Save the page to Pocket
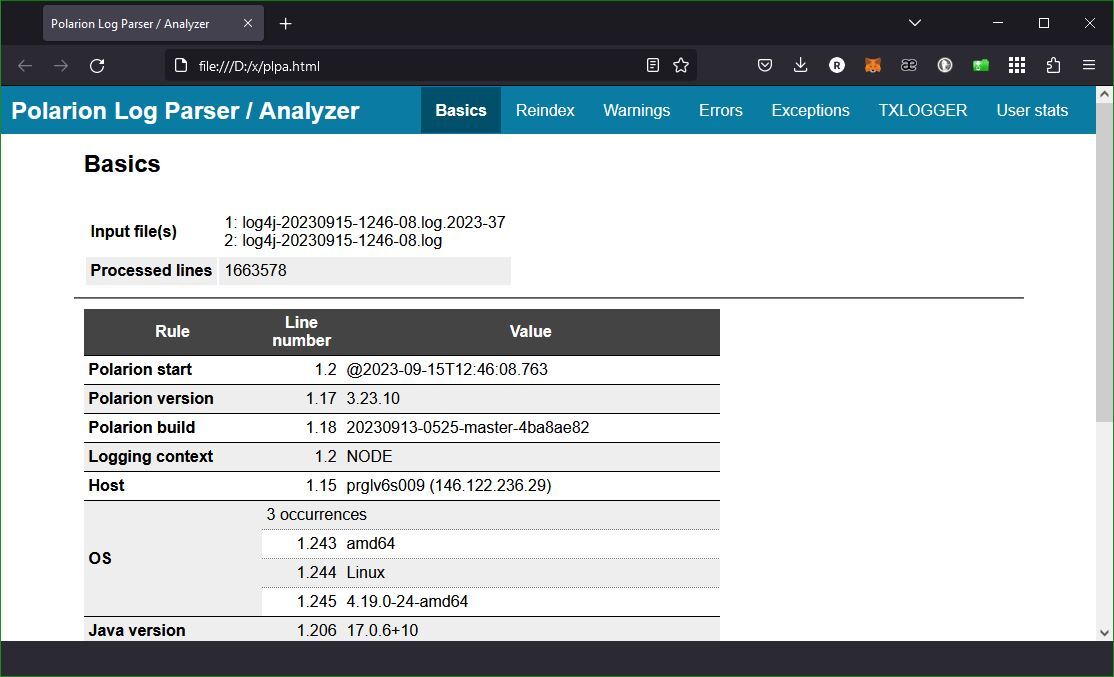 765,65
